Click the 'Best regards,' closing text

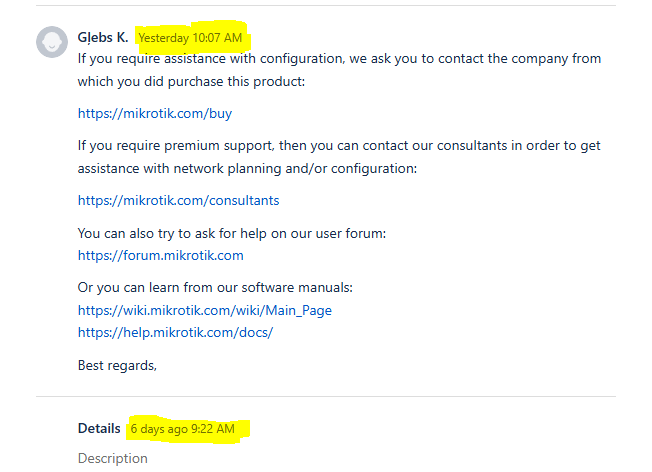coord(117,365)
